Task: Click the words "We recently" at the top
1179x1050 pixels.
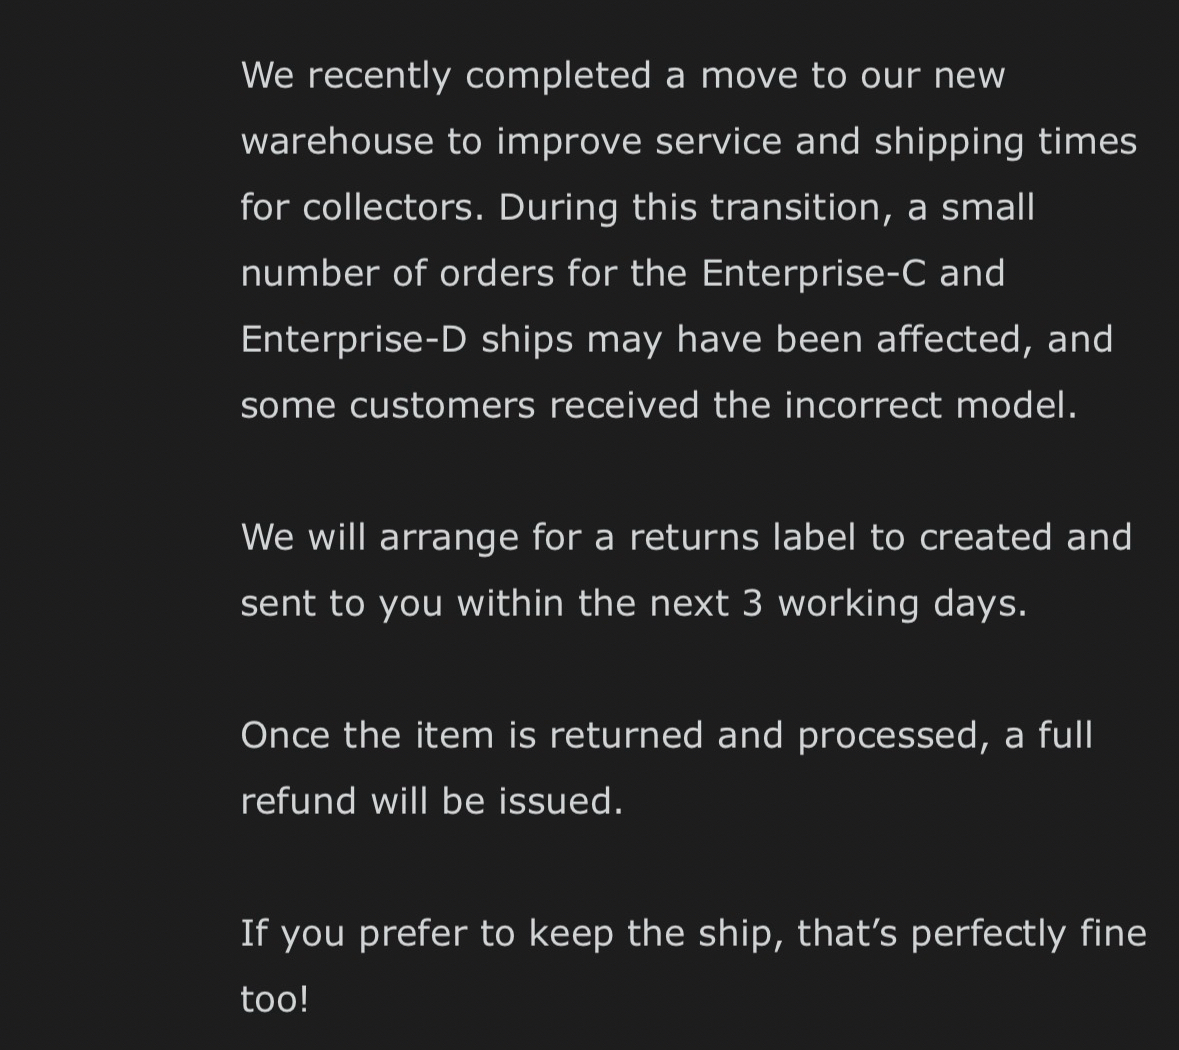Action: click(x=346, y=75)
